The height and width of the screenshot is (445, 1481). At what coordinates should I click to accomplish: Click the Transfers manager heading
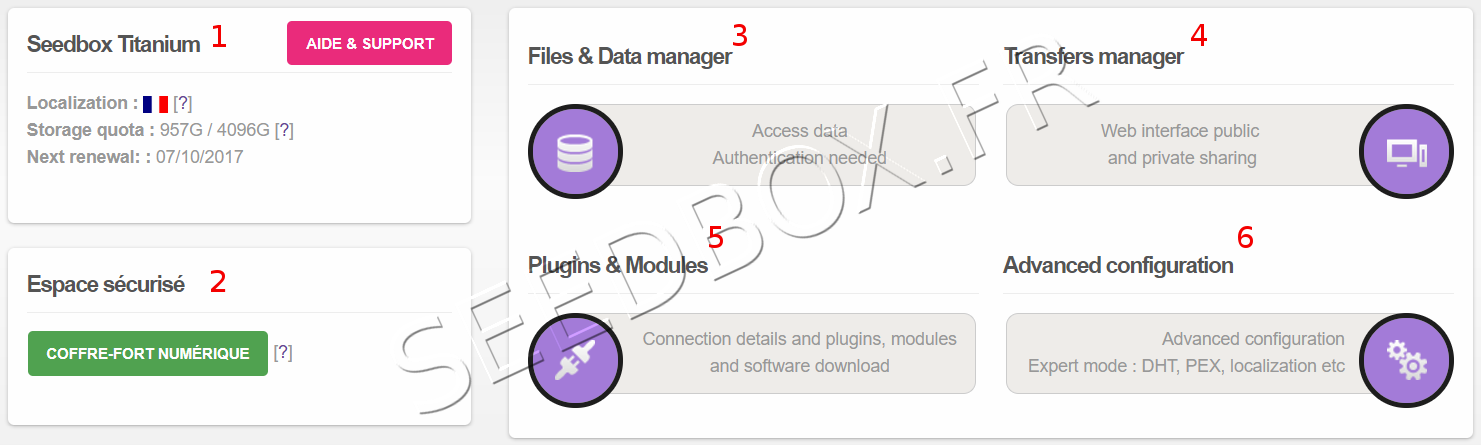tap(1093, 57)
